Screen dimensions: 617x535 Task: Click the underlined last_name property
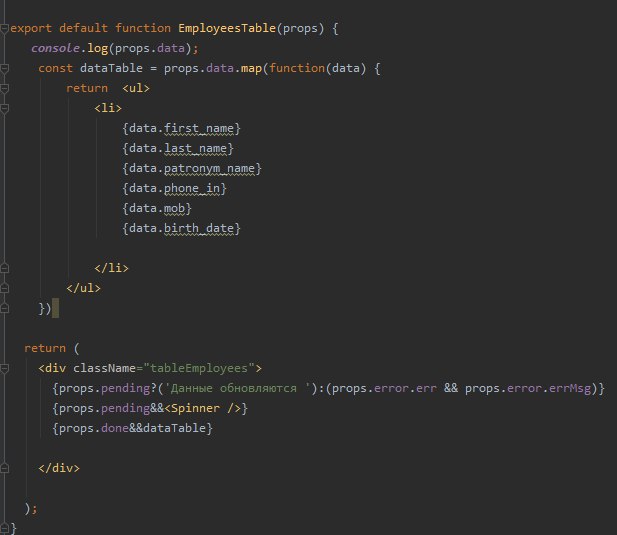point(195,149)
